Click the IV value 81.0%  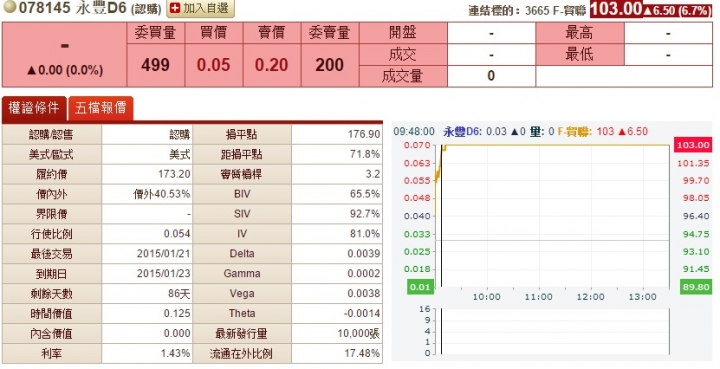pyautogui.click(x=365, y=234)
